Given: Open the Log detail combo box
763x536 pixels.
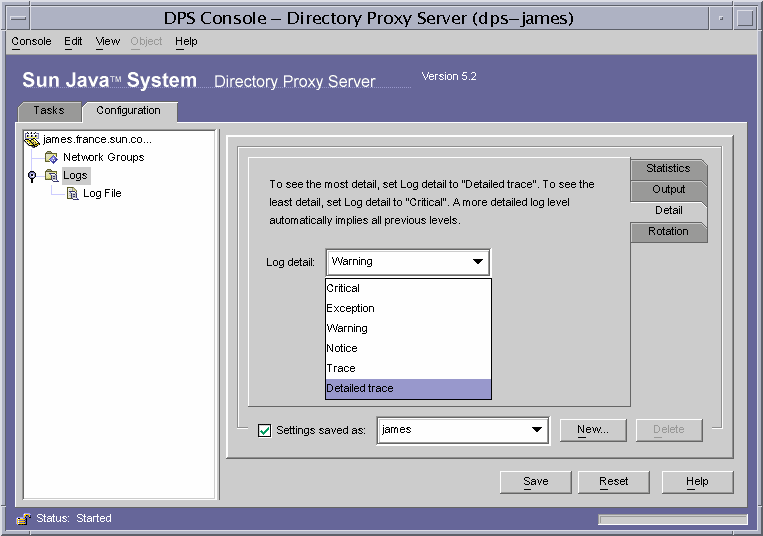Looking at the screenshot, I should click(x=408, y=262).
